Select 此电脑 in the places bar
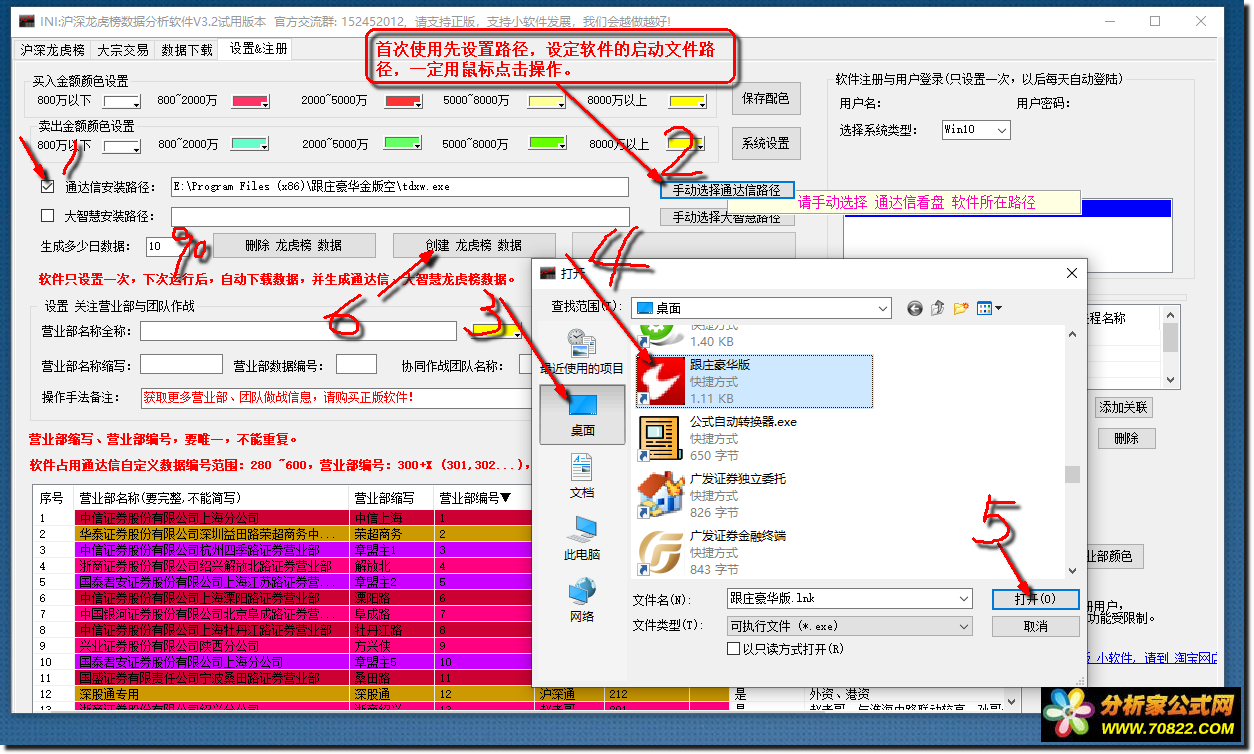Image resolution: width=1254 pixels, height=754 pixels. pos(582,538)
